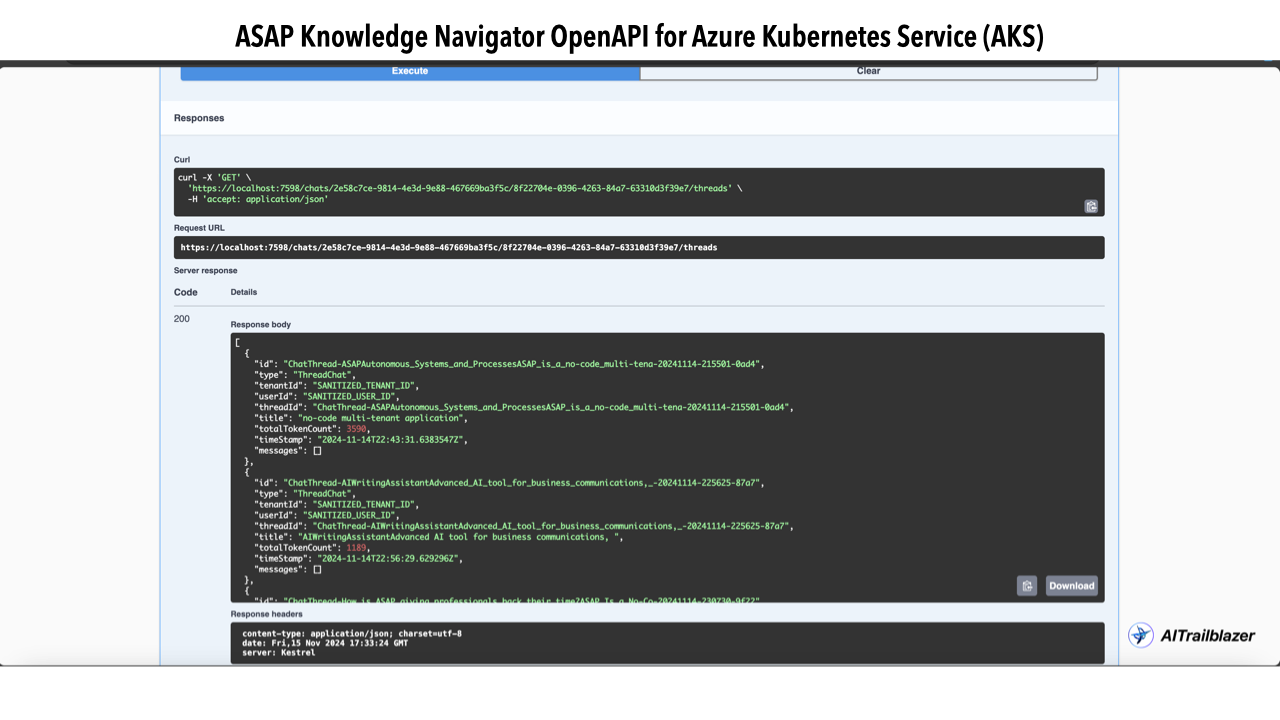Click the Clear button

[x=868, y=71]
